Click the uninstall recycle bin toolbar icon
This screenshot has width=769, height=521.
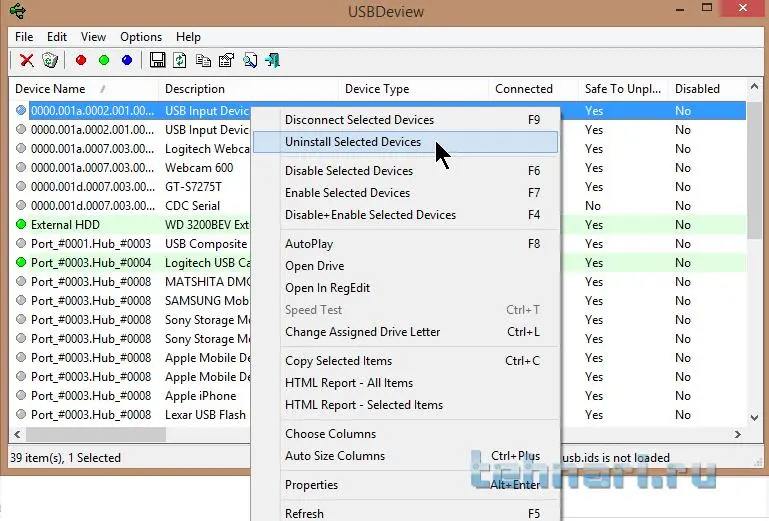pos(50,60)
